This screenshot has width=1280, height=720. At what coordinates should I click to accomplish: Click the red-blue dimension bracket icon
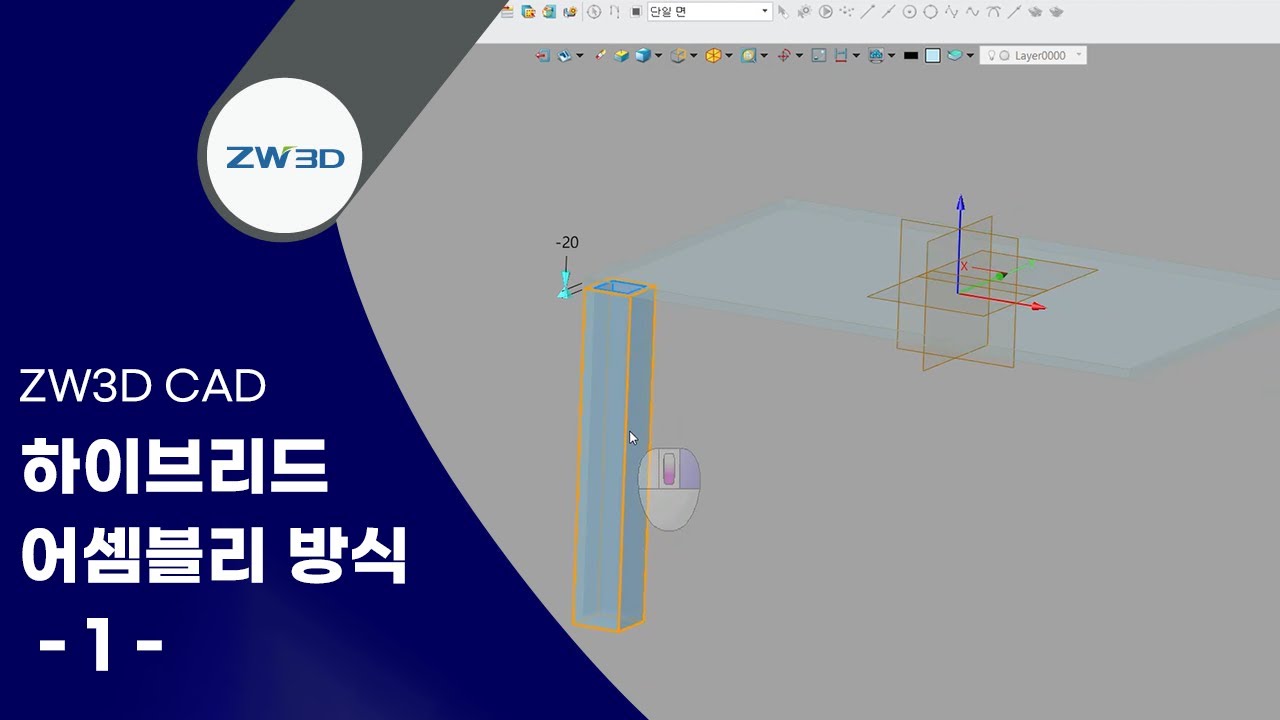(x=841, y=56)
